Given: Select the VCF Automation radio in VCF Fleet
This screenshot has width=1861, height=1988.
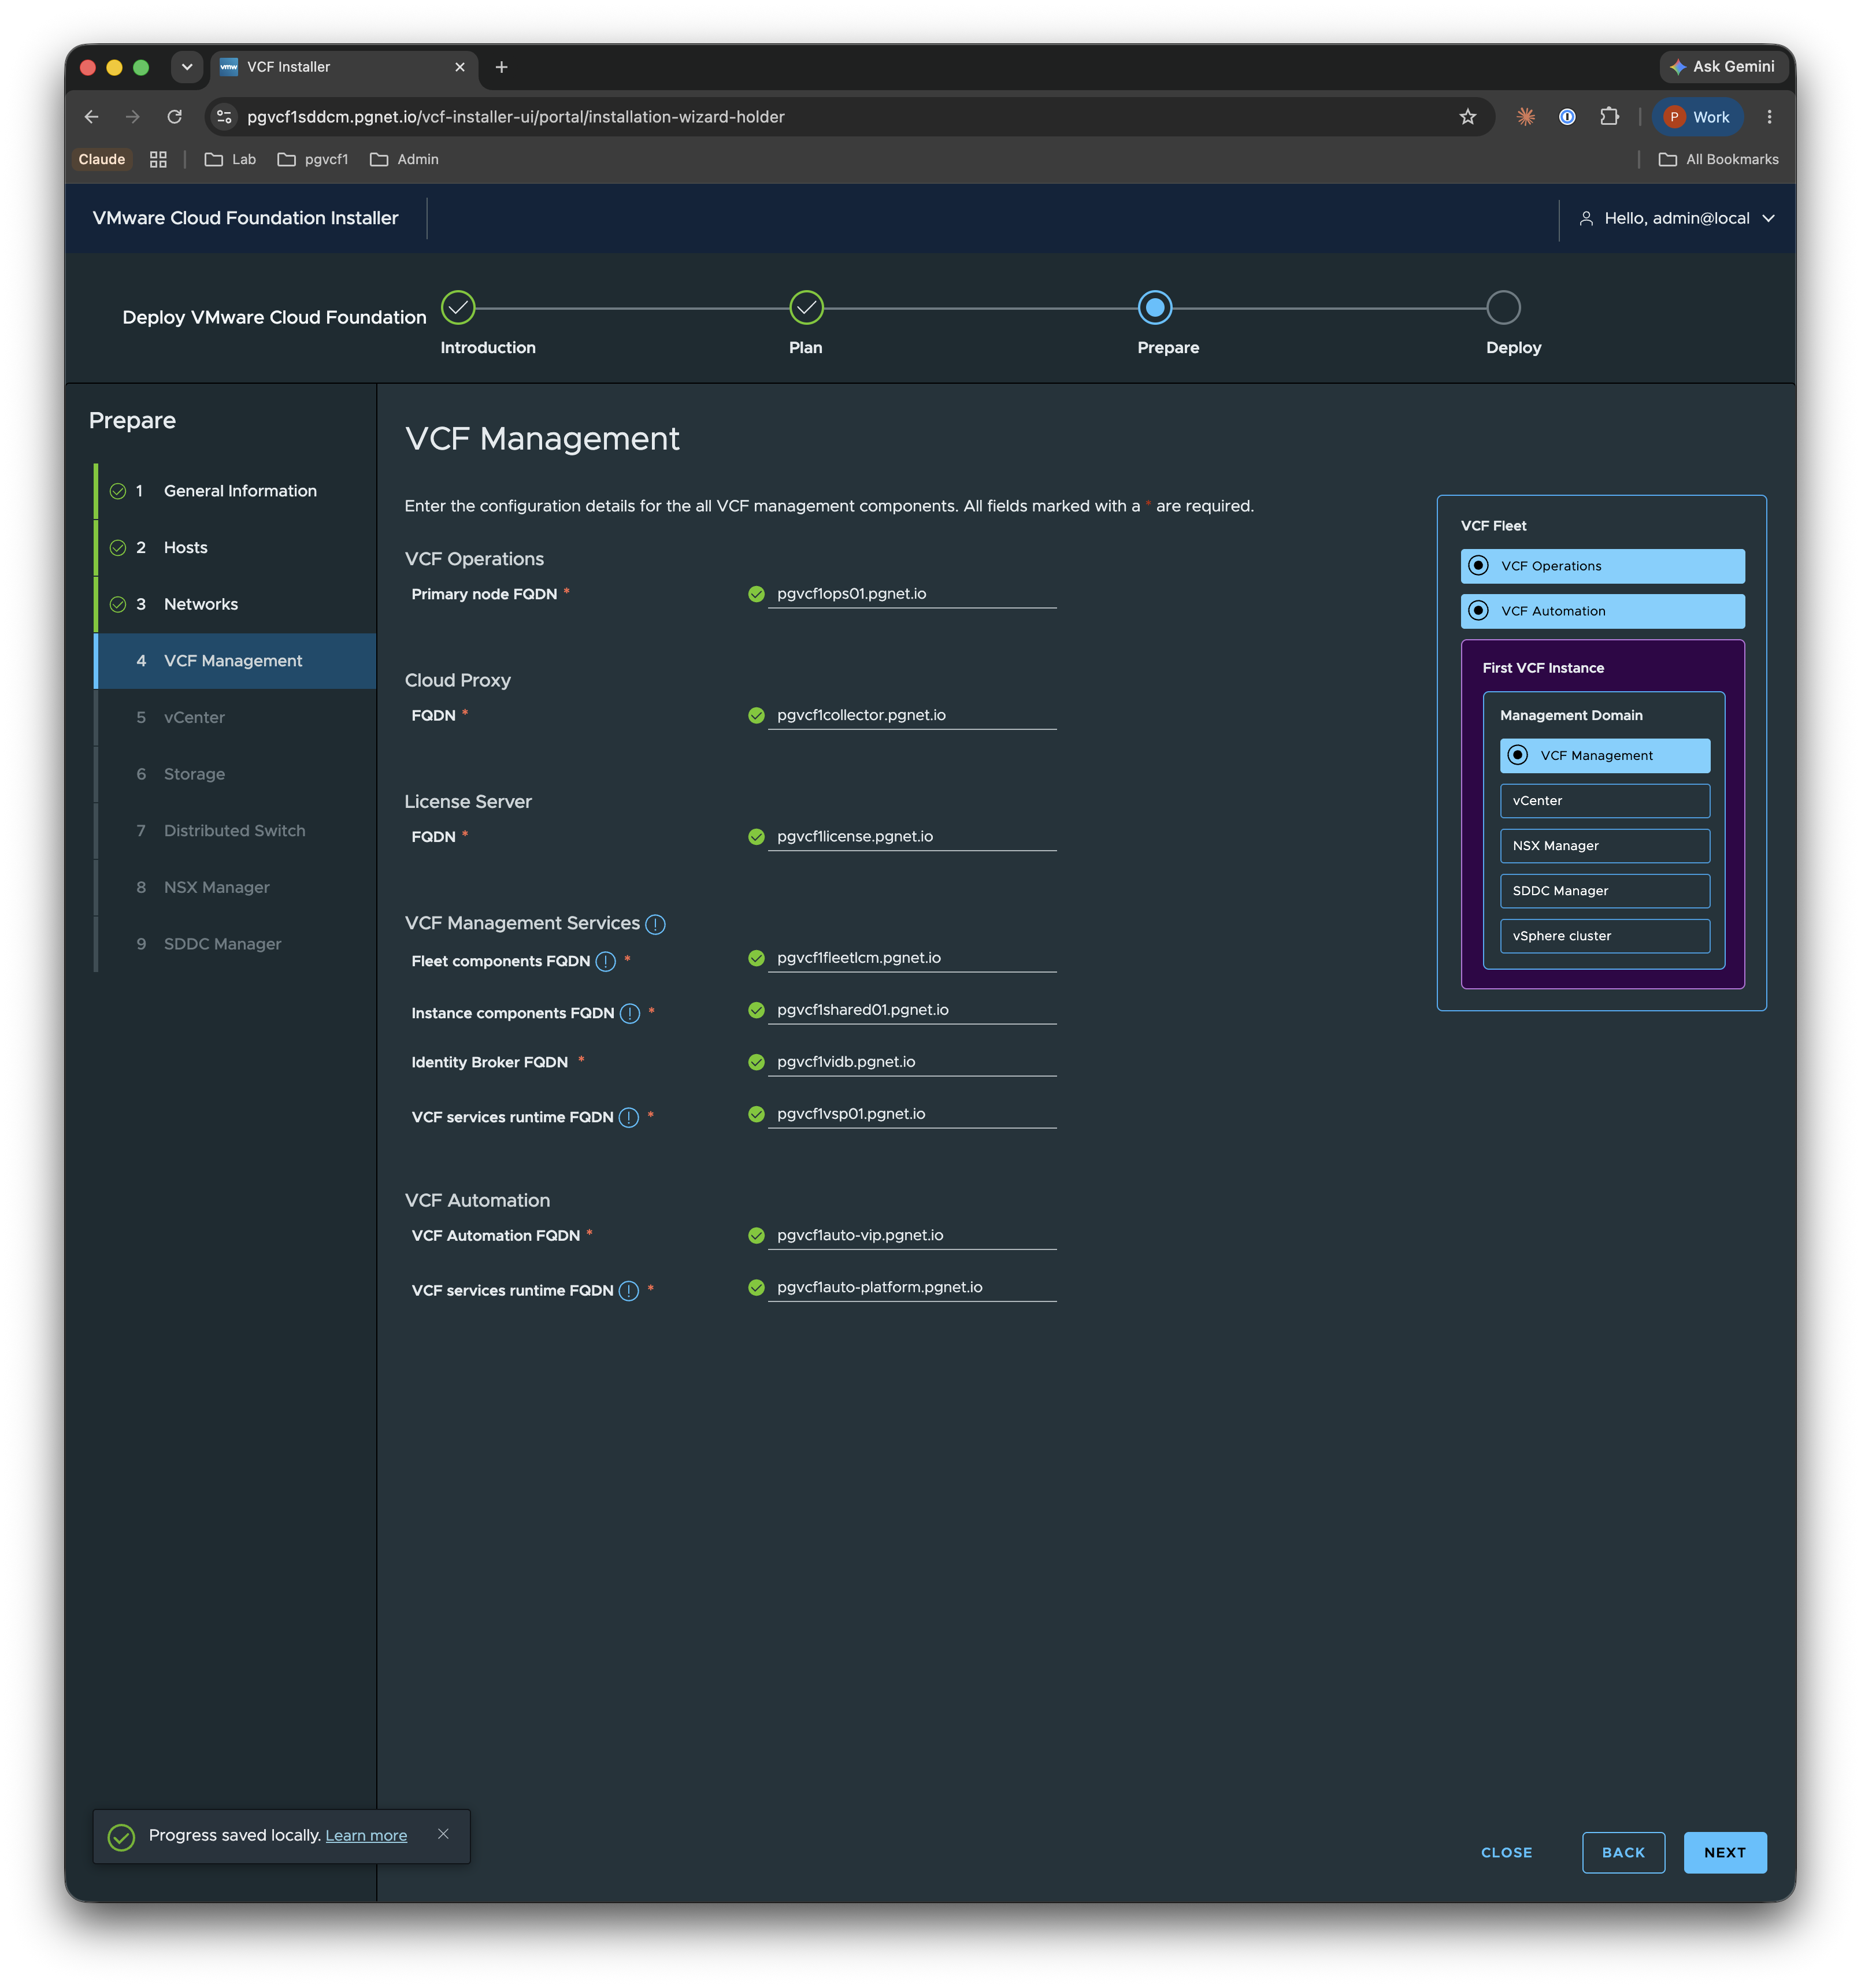Looking at the screenshot, I should tap(1478, 611).
